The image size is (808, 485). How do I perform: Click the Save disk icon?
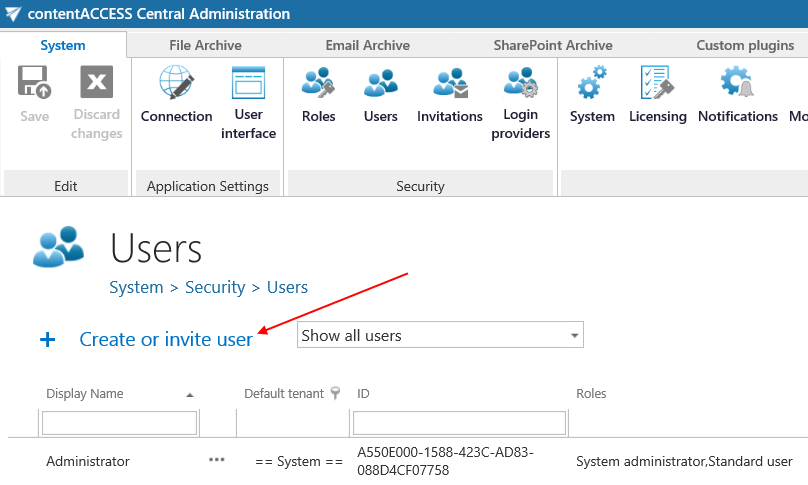pyautogui.click(x=34, y=83)
